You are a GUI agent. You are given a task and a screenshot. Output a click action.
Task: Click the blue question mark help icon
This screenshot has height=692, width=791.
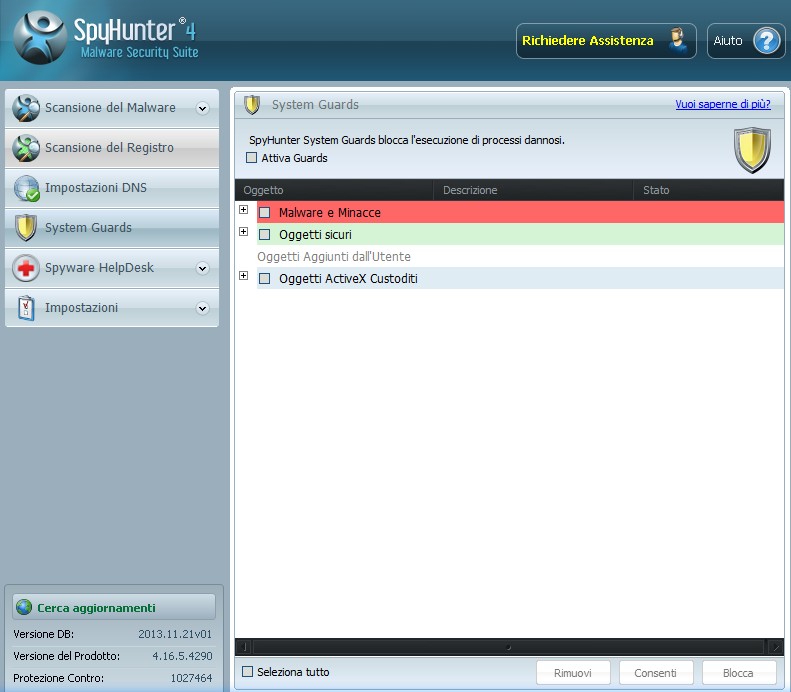(x=767, y=41)
